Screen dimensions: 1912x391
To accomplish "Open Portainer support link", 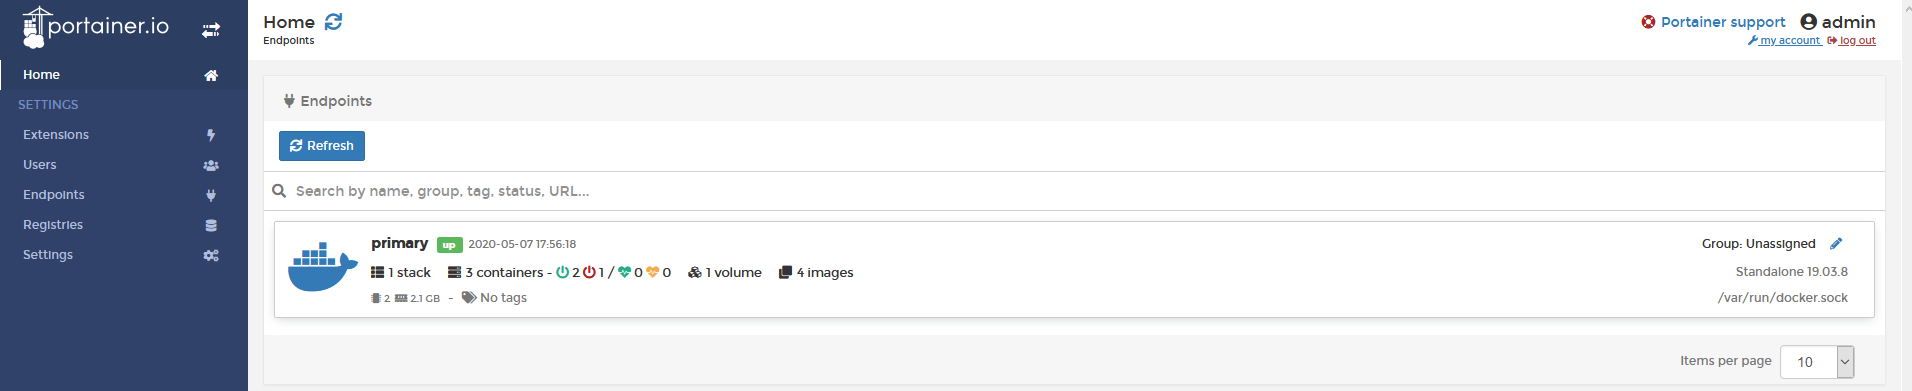I will [1722, 22].
